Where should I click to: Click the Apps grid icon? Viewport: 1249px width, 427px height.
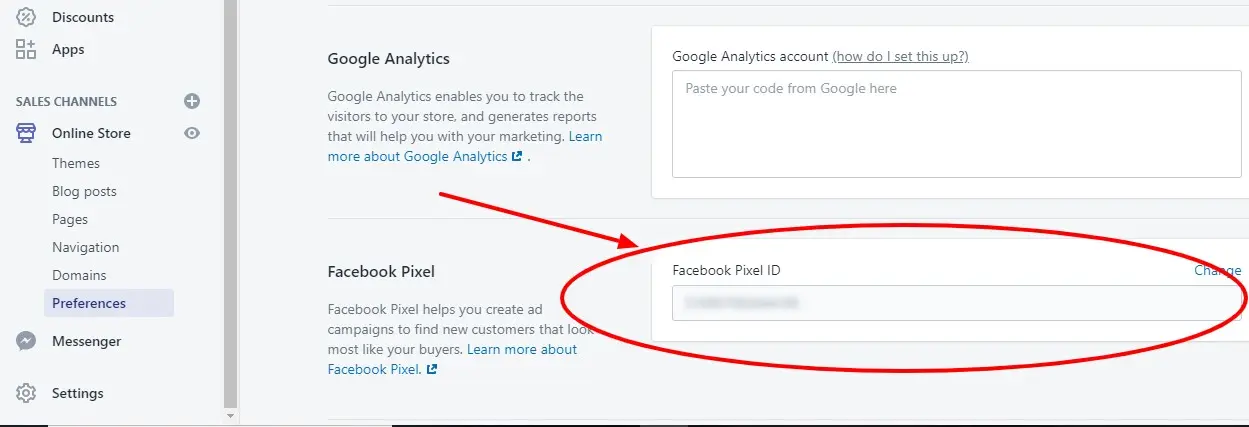tap(26, 49)
